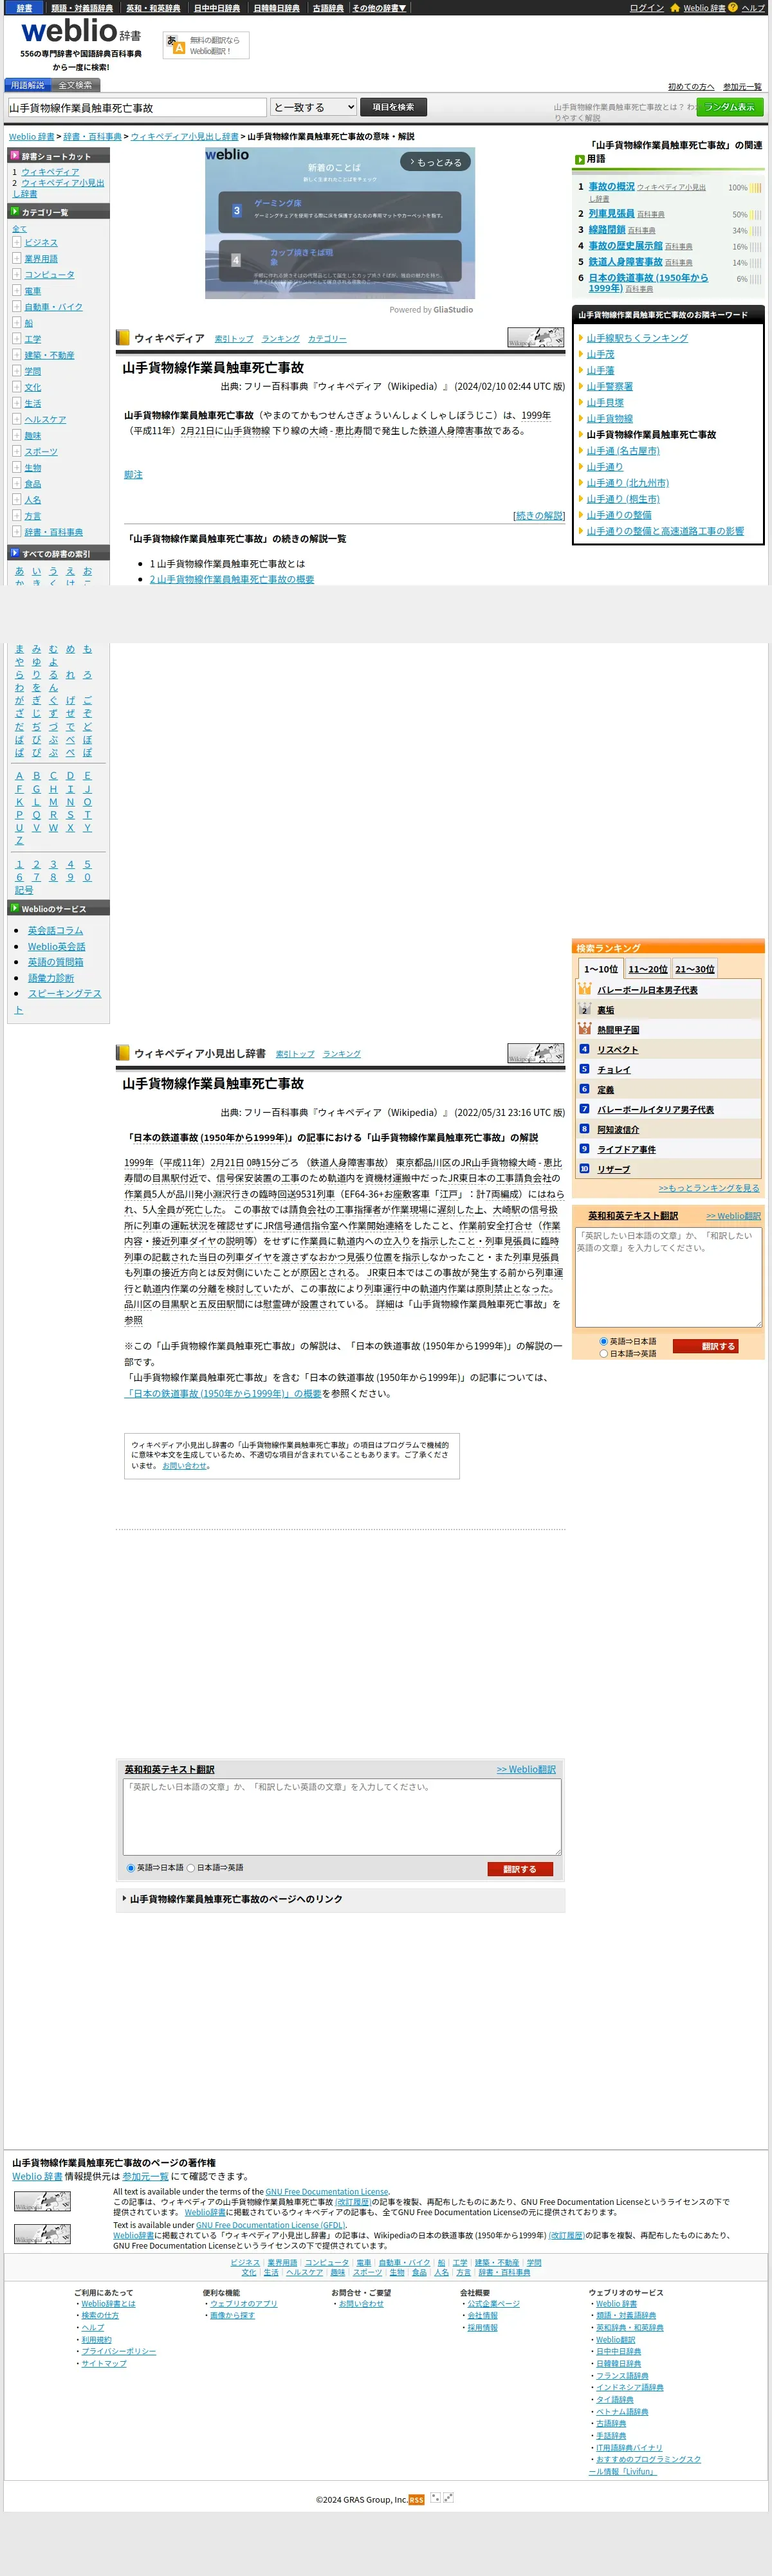This screenshot has width=772, height=2576.
Task: Open ログイン link in top bar
Action: 647,8
